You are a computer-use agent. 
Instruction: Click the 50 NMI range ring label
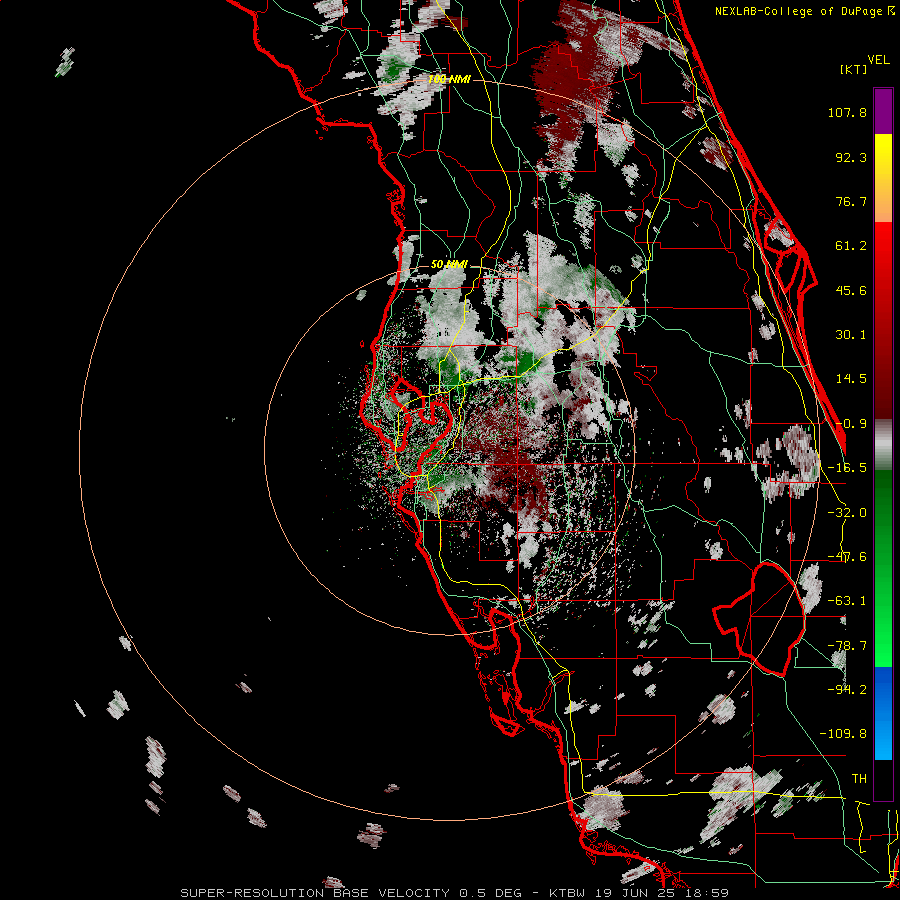coord(449,265)
